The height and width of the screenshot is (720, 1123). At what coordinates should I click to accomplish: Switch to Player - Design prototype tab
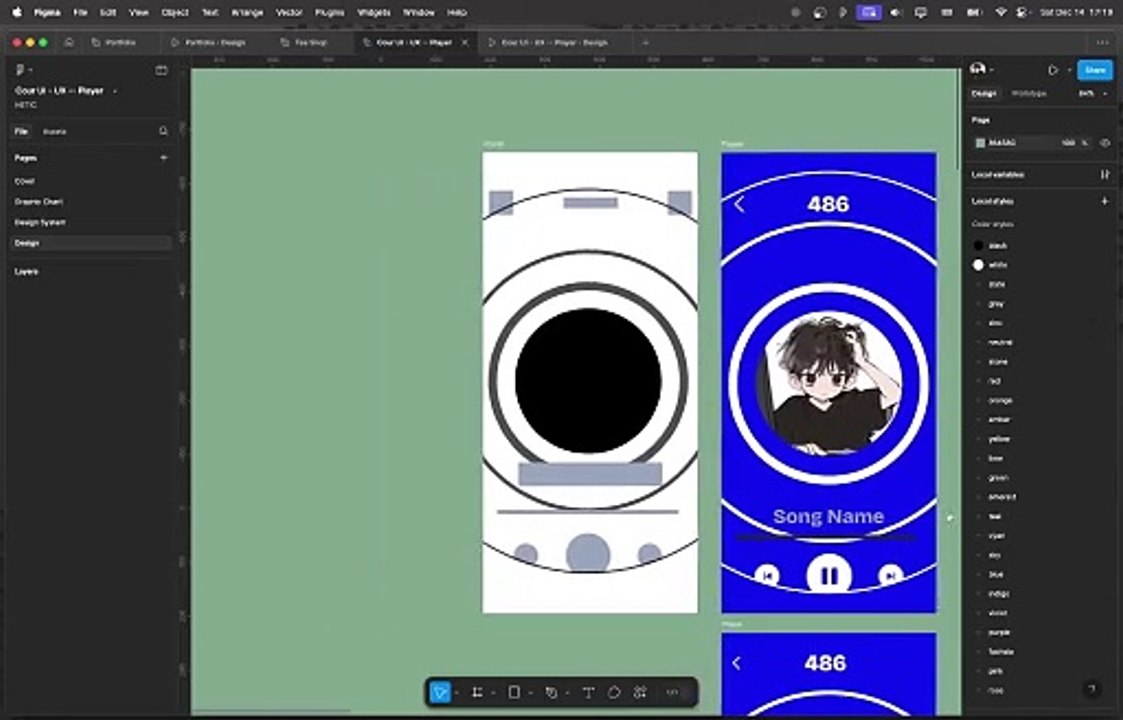pyautogui.click(x=549, y=42)
